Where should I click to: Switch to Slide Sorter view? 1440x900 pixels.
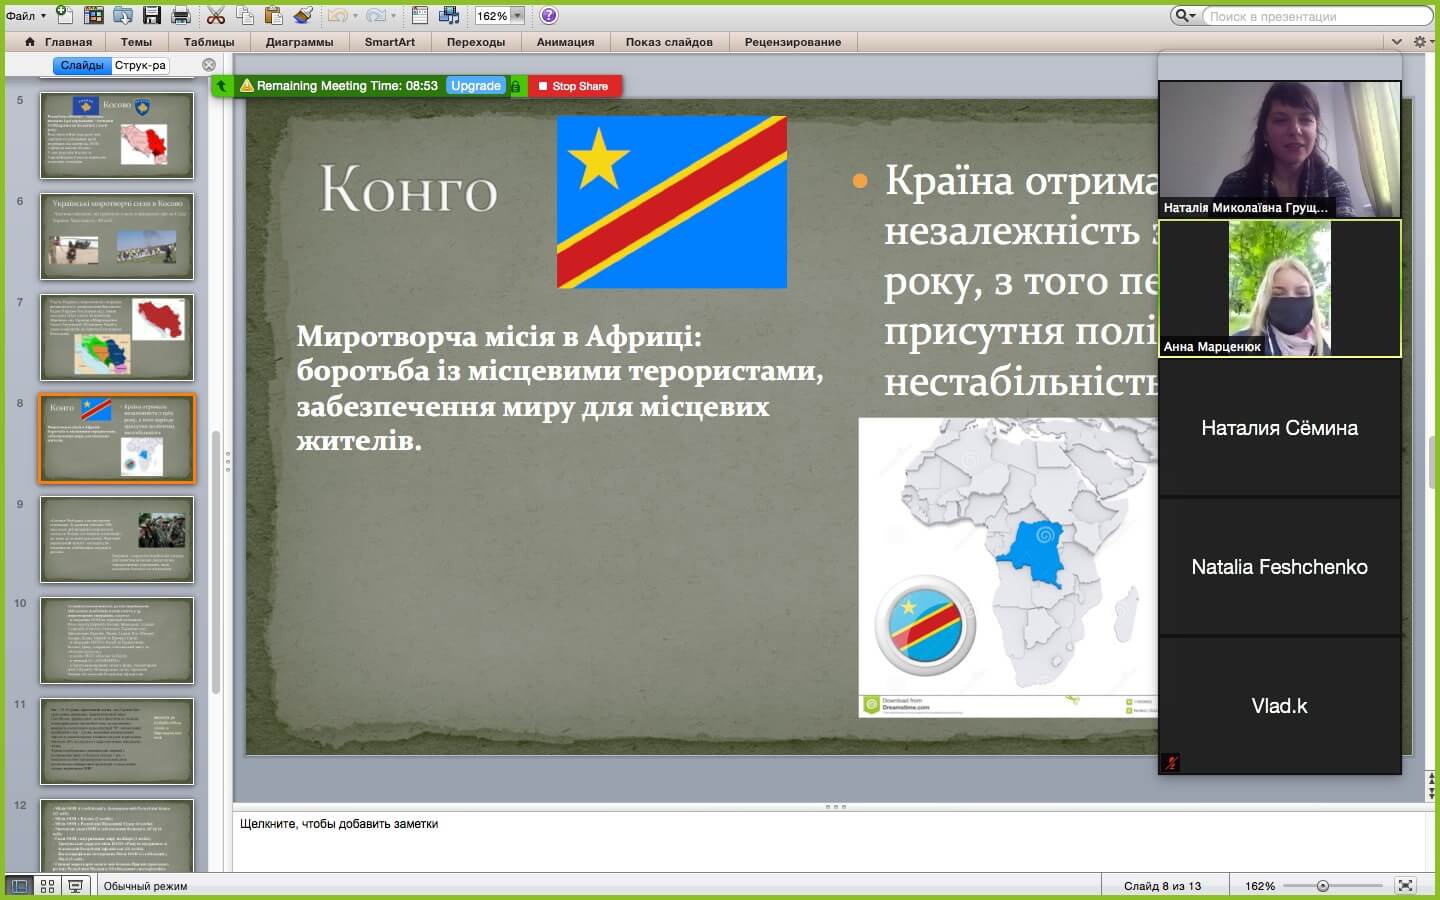tap(47, 886)
